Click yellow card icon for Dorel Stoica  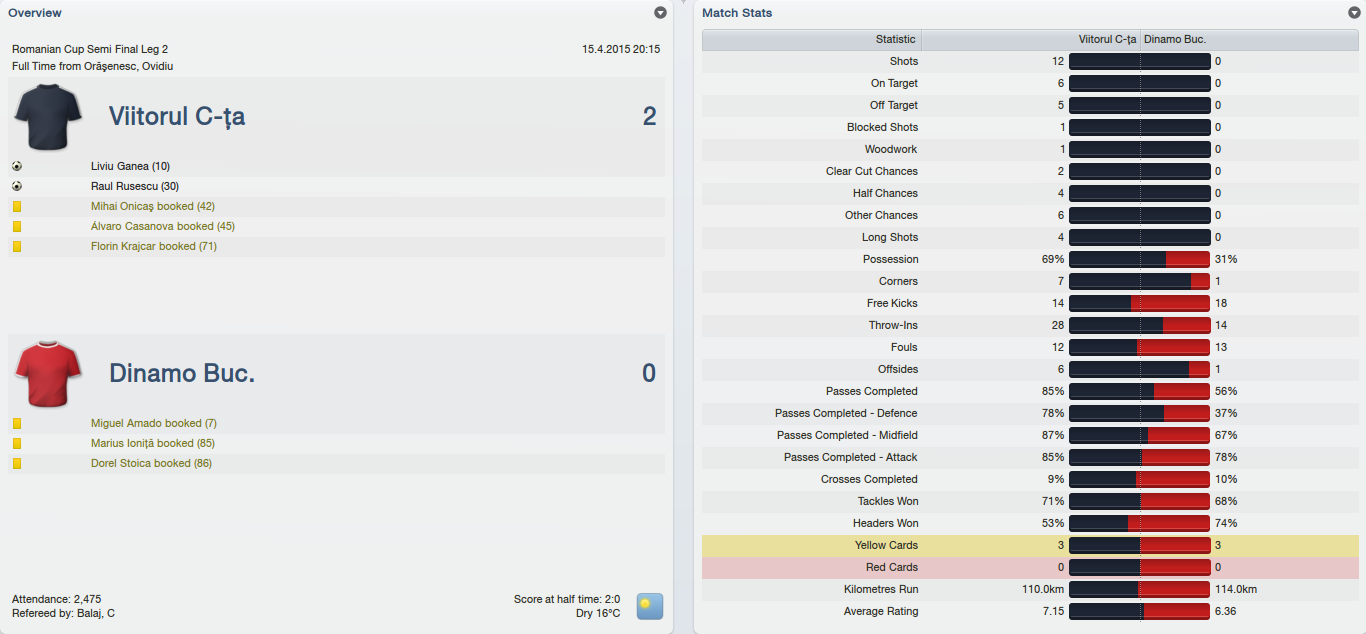pyautogui.click(x=17, y=463)
